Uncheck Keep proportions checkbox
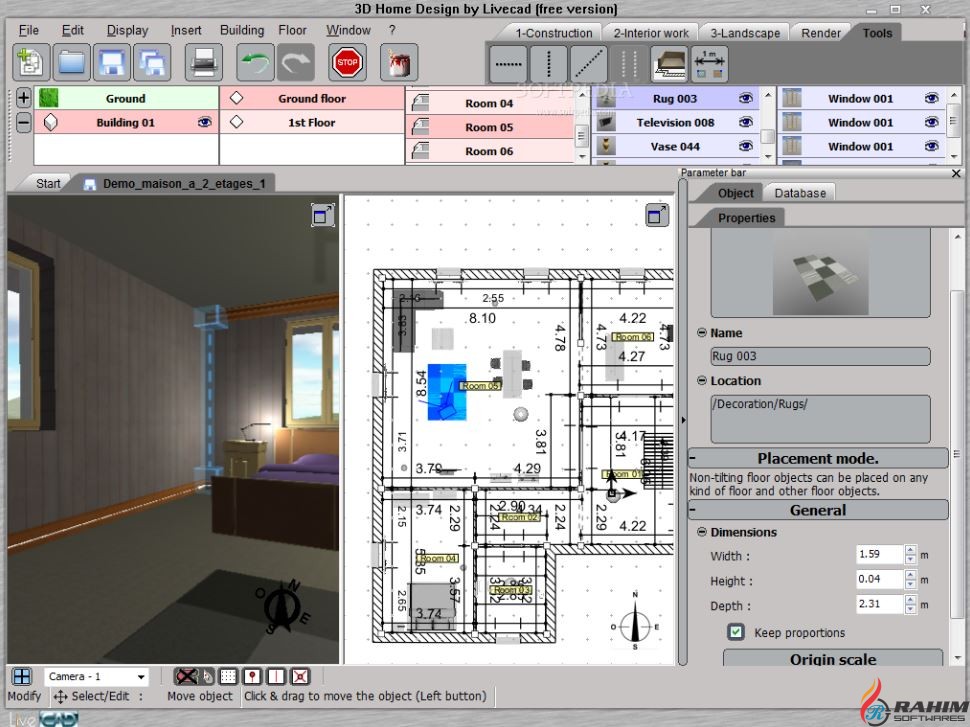 [x=736, y=632]
